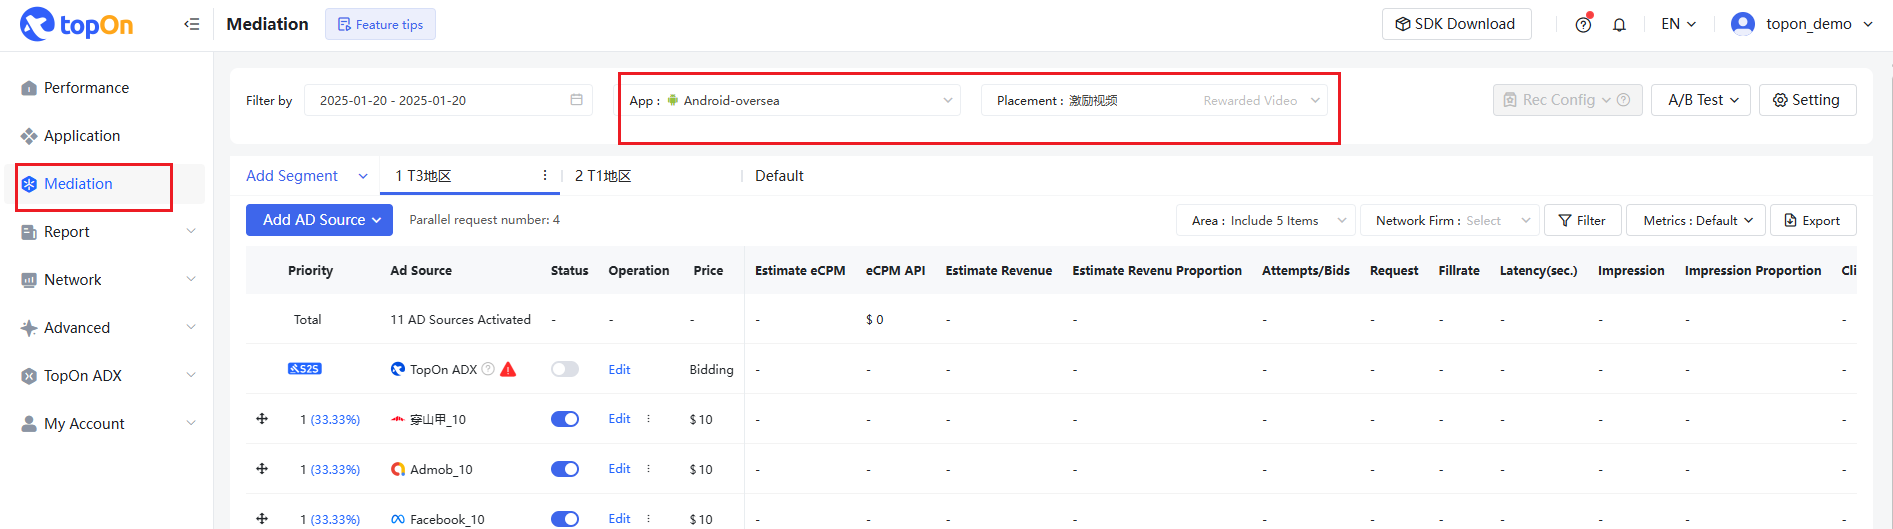Open Performance in the sidebar

86,88
